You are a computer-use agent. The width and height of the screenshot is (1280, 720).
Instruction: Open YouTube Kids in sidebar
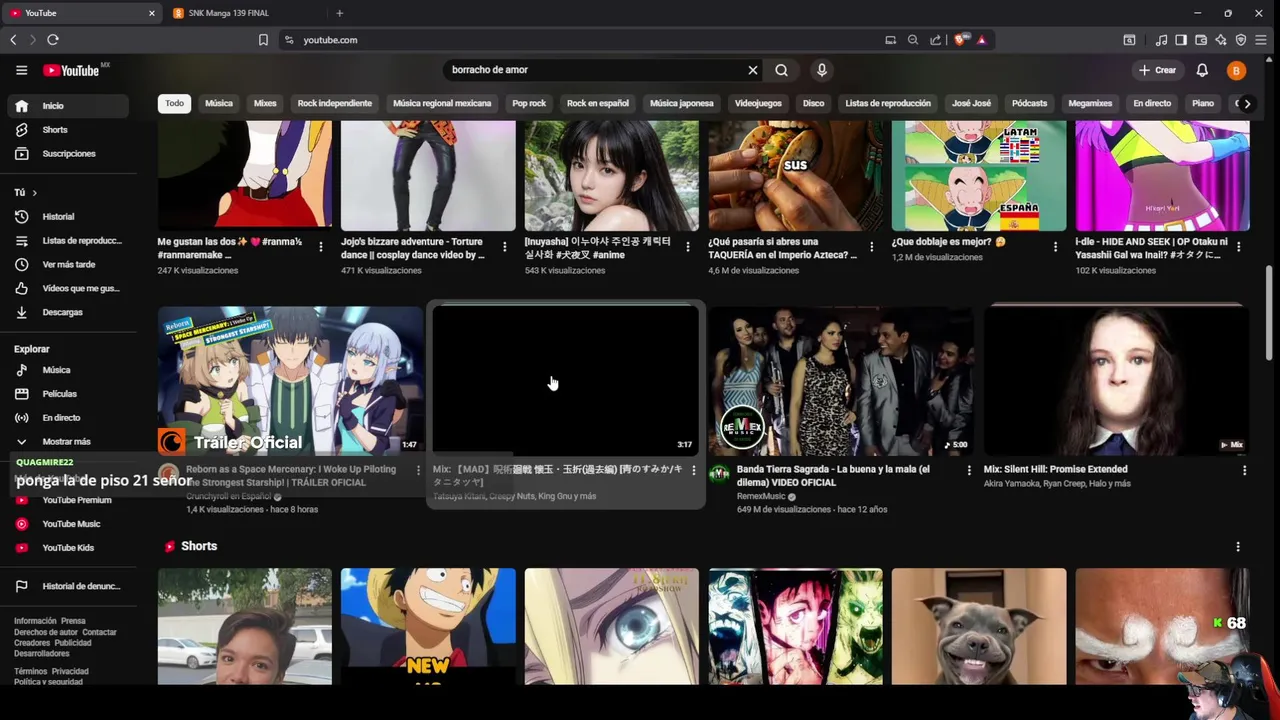(x=68, y=548)
